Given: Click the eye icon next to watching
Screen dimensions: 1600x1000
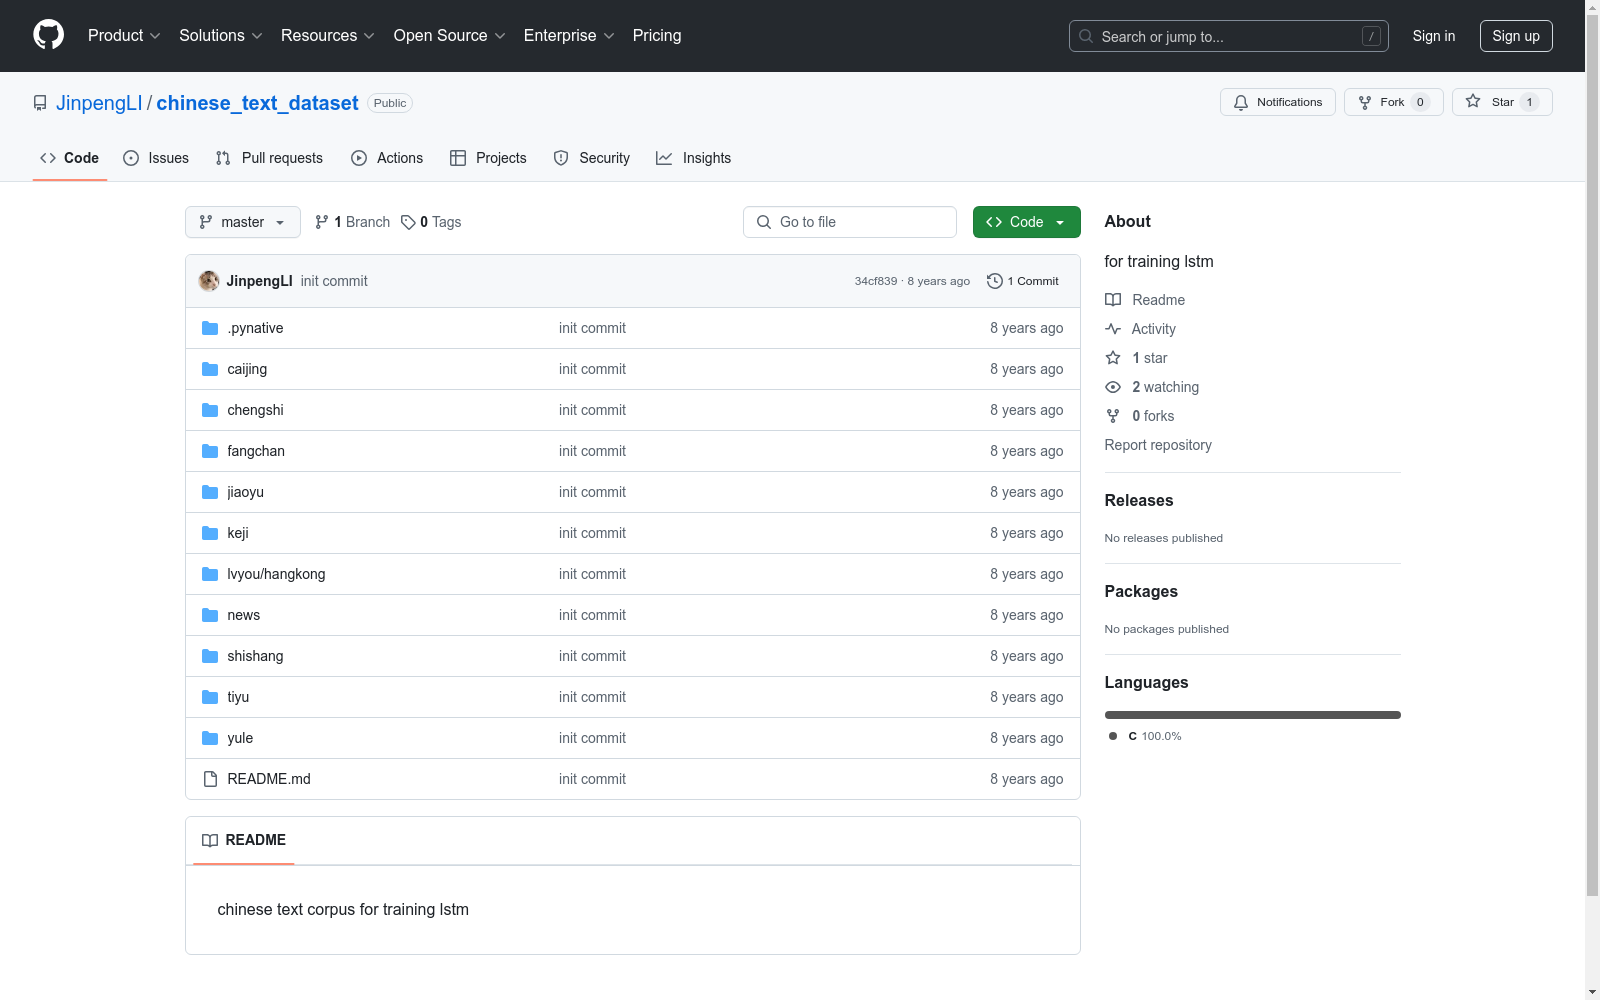Looking at the screenshot, I should pyautogui.click(x=1113, y=387).
